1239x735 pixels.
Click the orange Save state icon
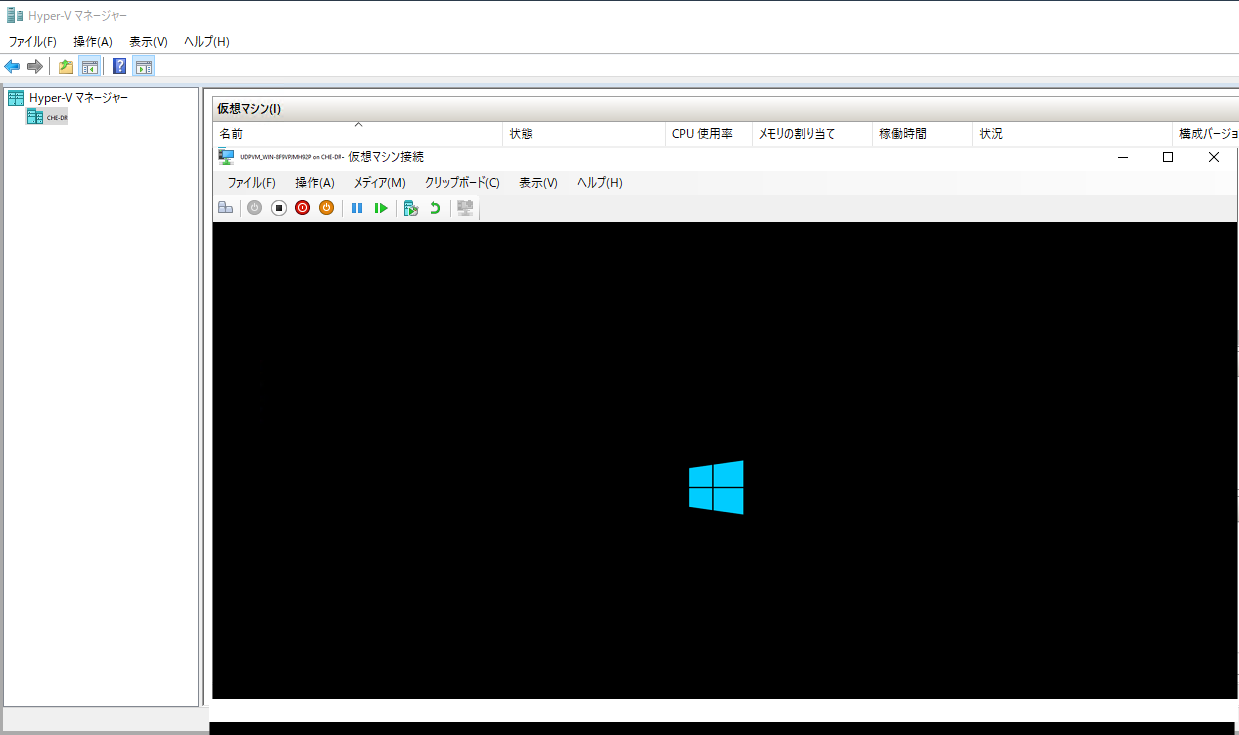coord(326,208)
